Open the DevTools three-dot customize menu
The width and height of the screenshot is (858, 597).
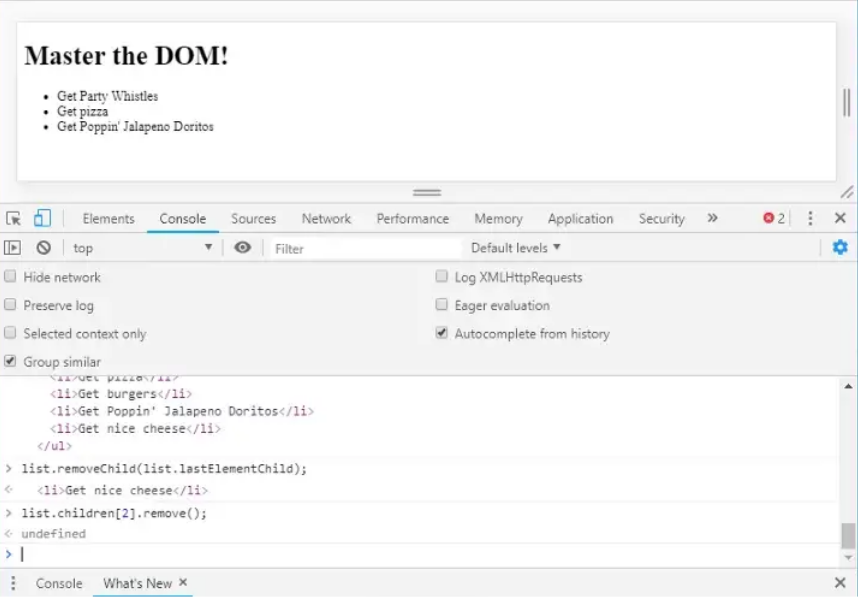pyautogui.click(x=810, y=218)
